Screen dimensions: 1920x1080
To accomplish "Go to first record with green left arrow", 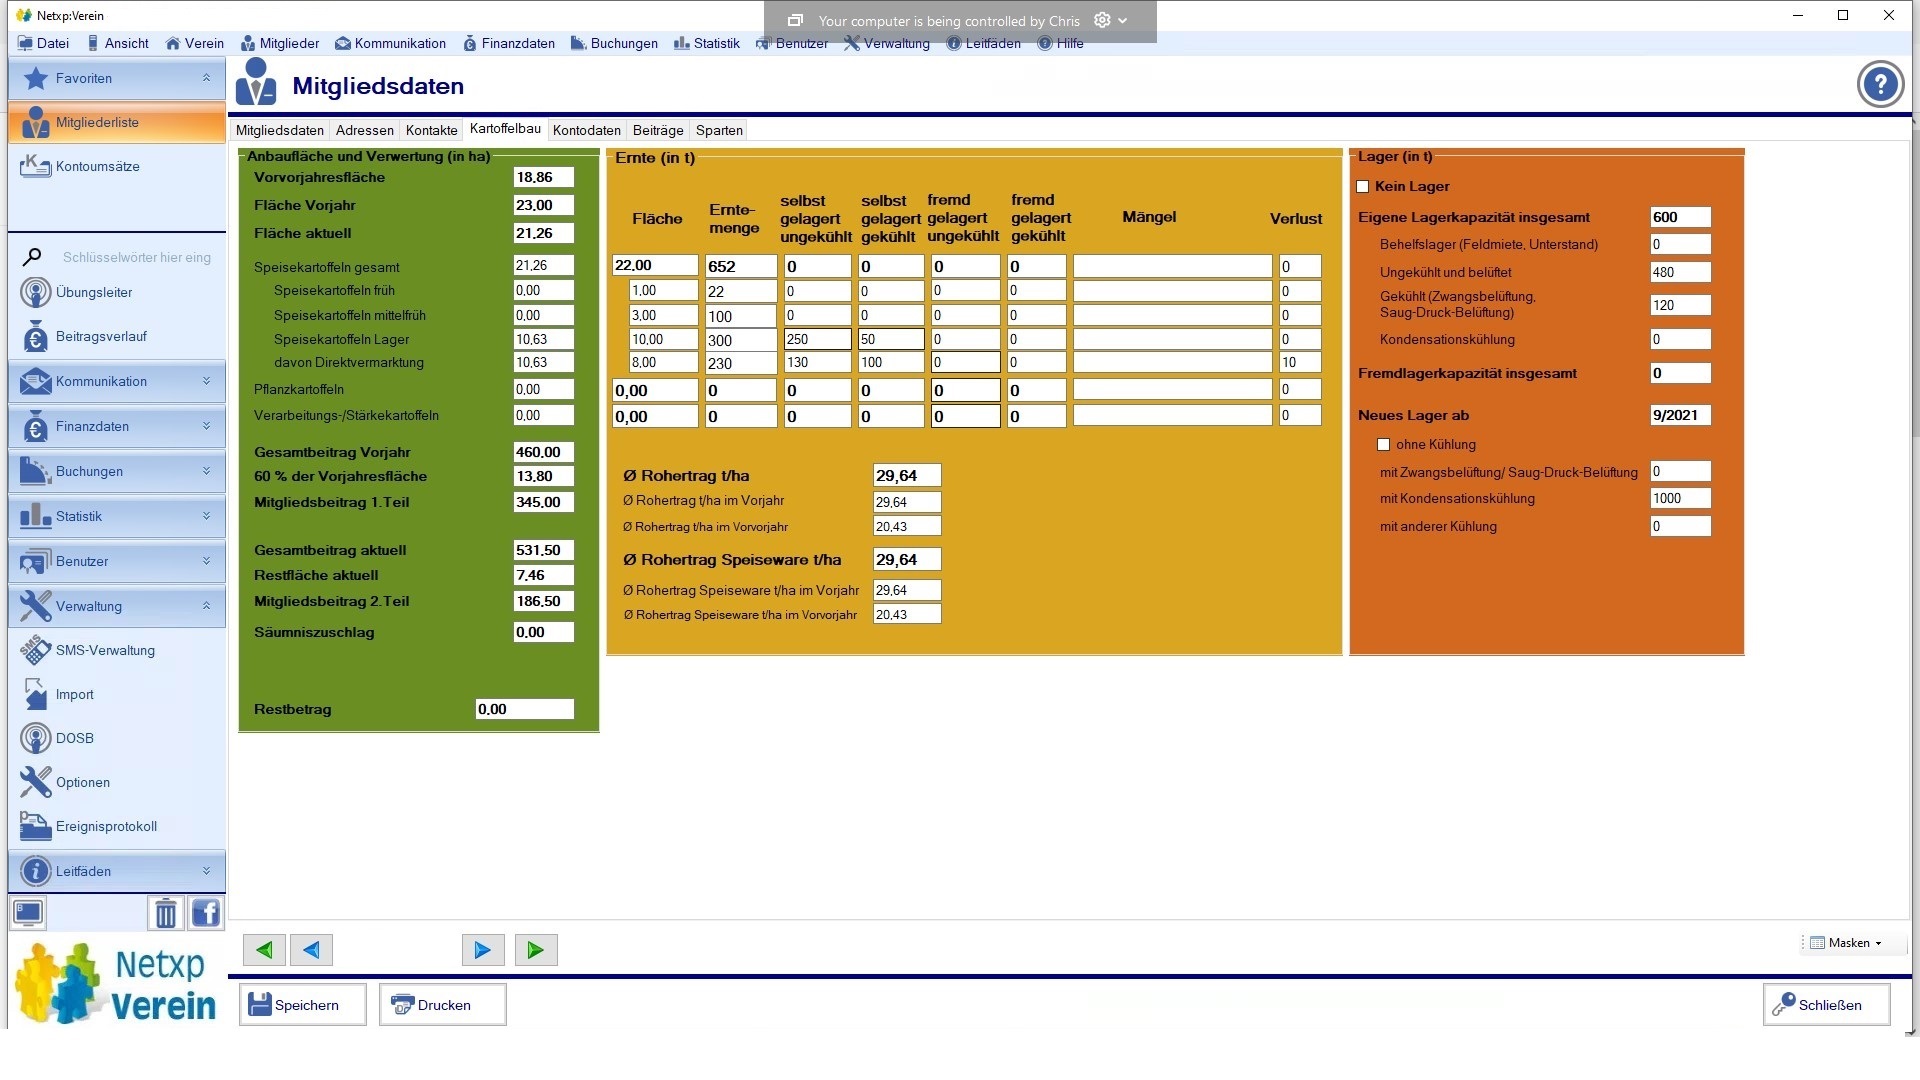I will point(264,950).
